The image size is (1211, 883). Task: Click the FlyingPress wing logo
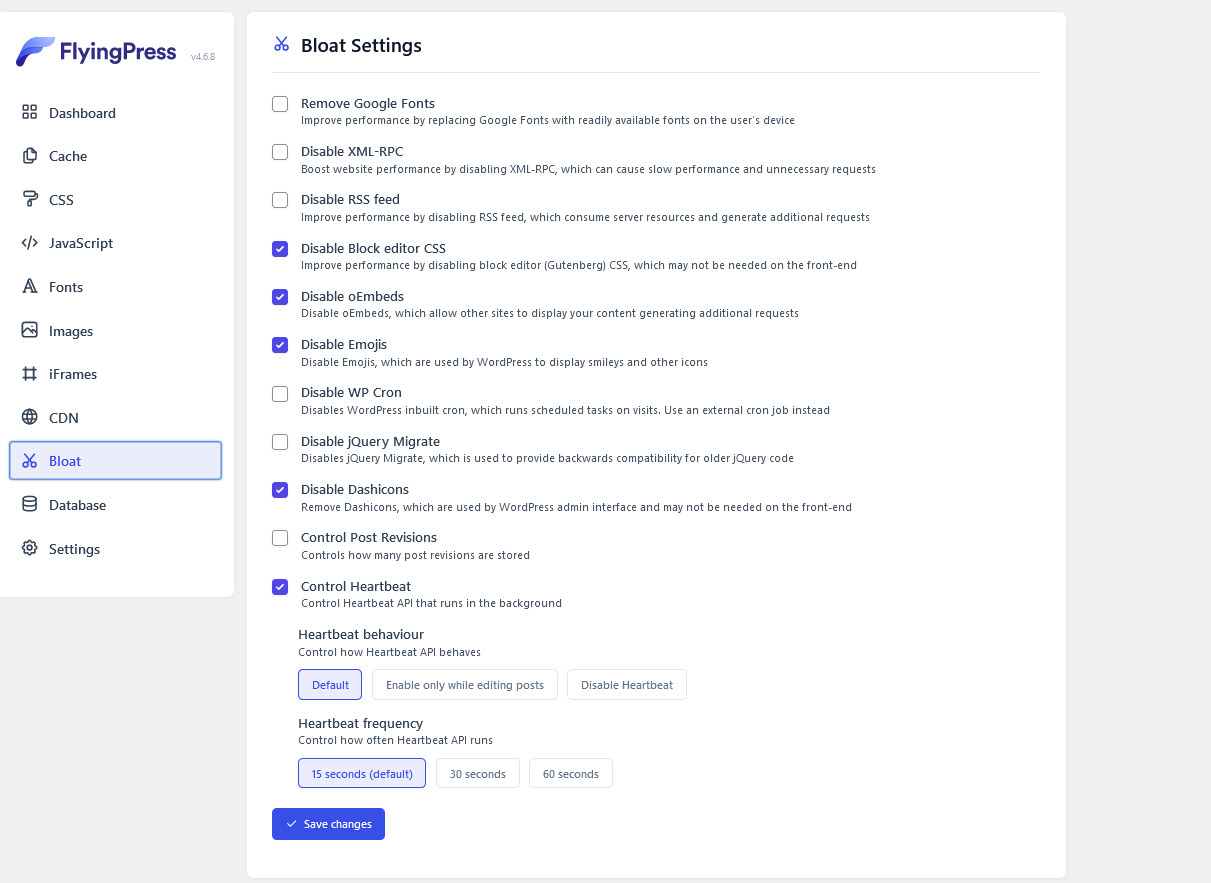click(35, 52)
